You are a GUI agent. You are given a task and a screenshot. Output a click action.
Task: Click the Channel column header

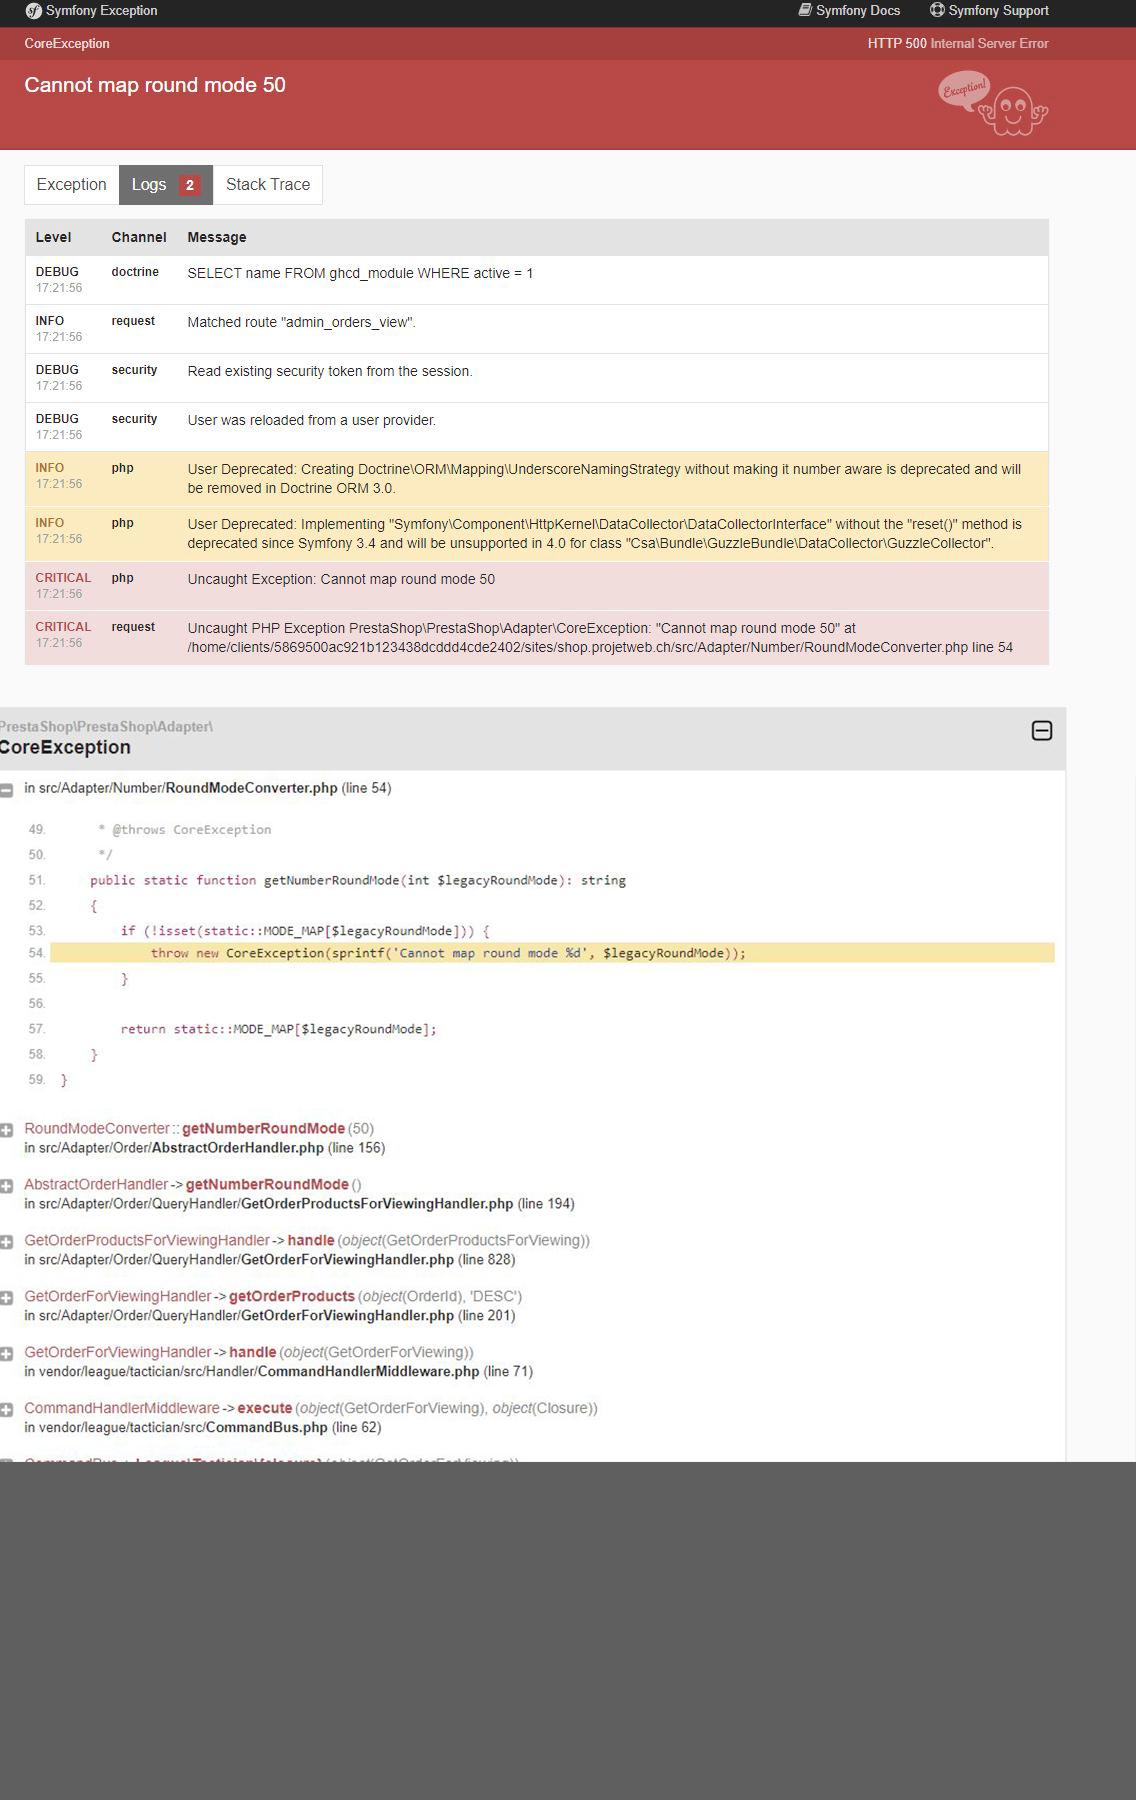(139, 237)
